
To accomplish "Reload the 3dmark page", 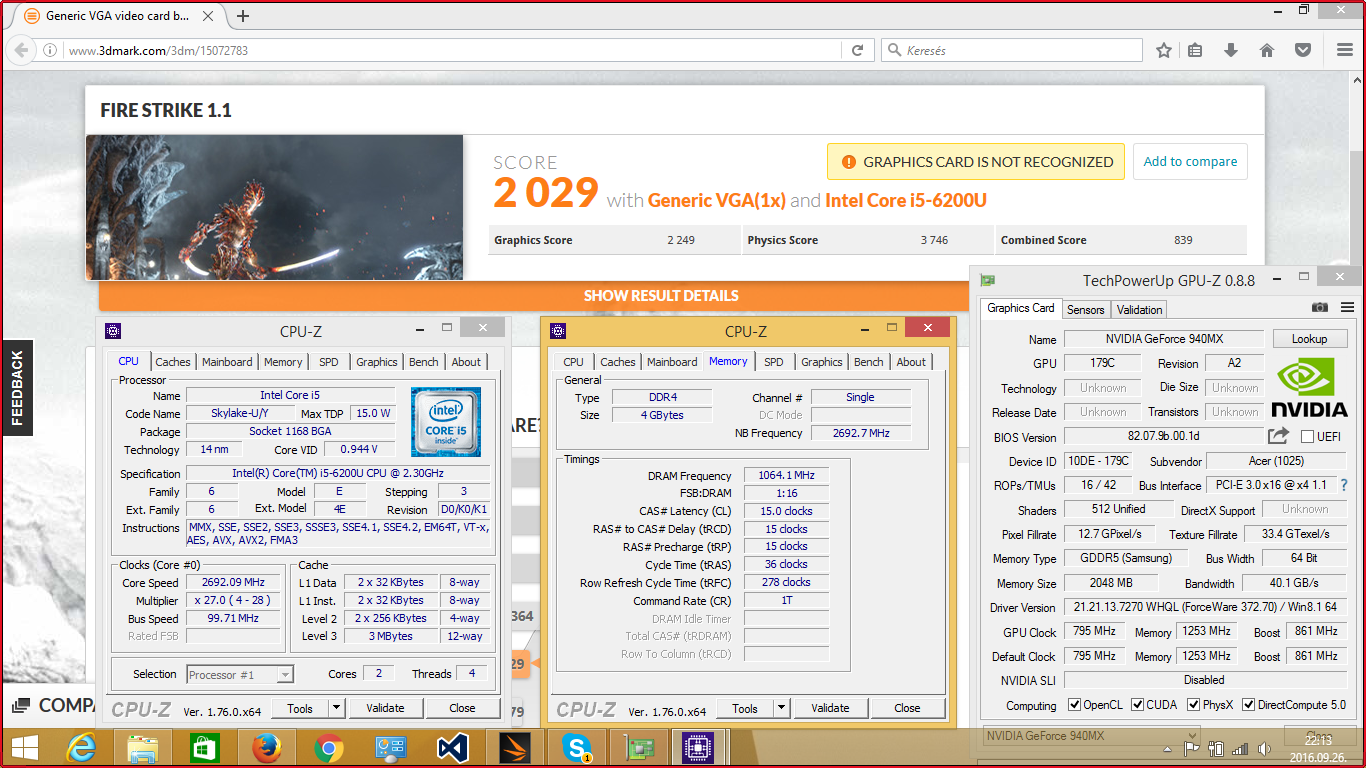I will tap(857, 50).
